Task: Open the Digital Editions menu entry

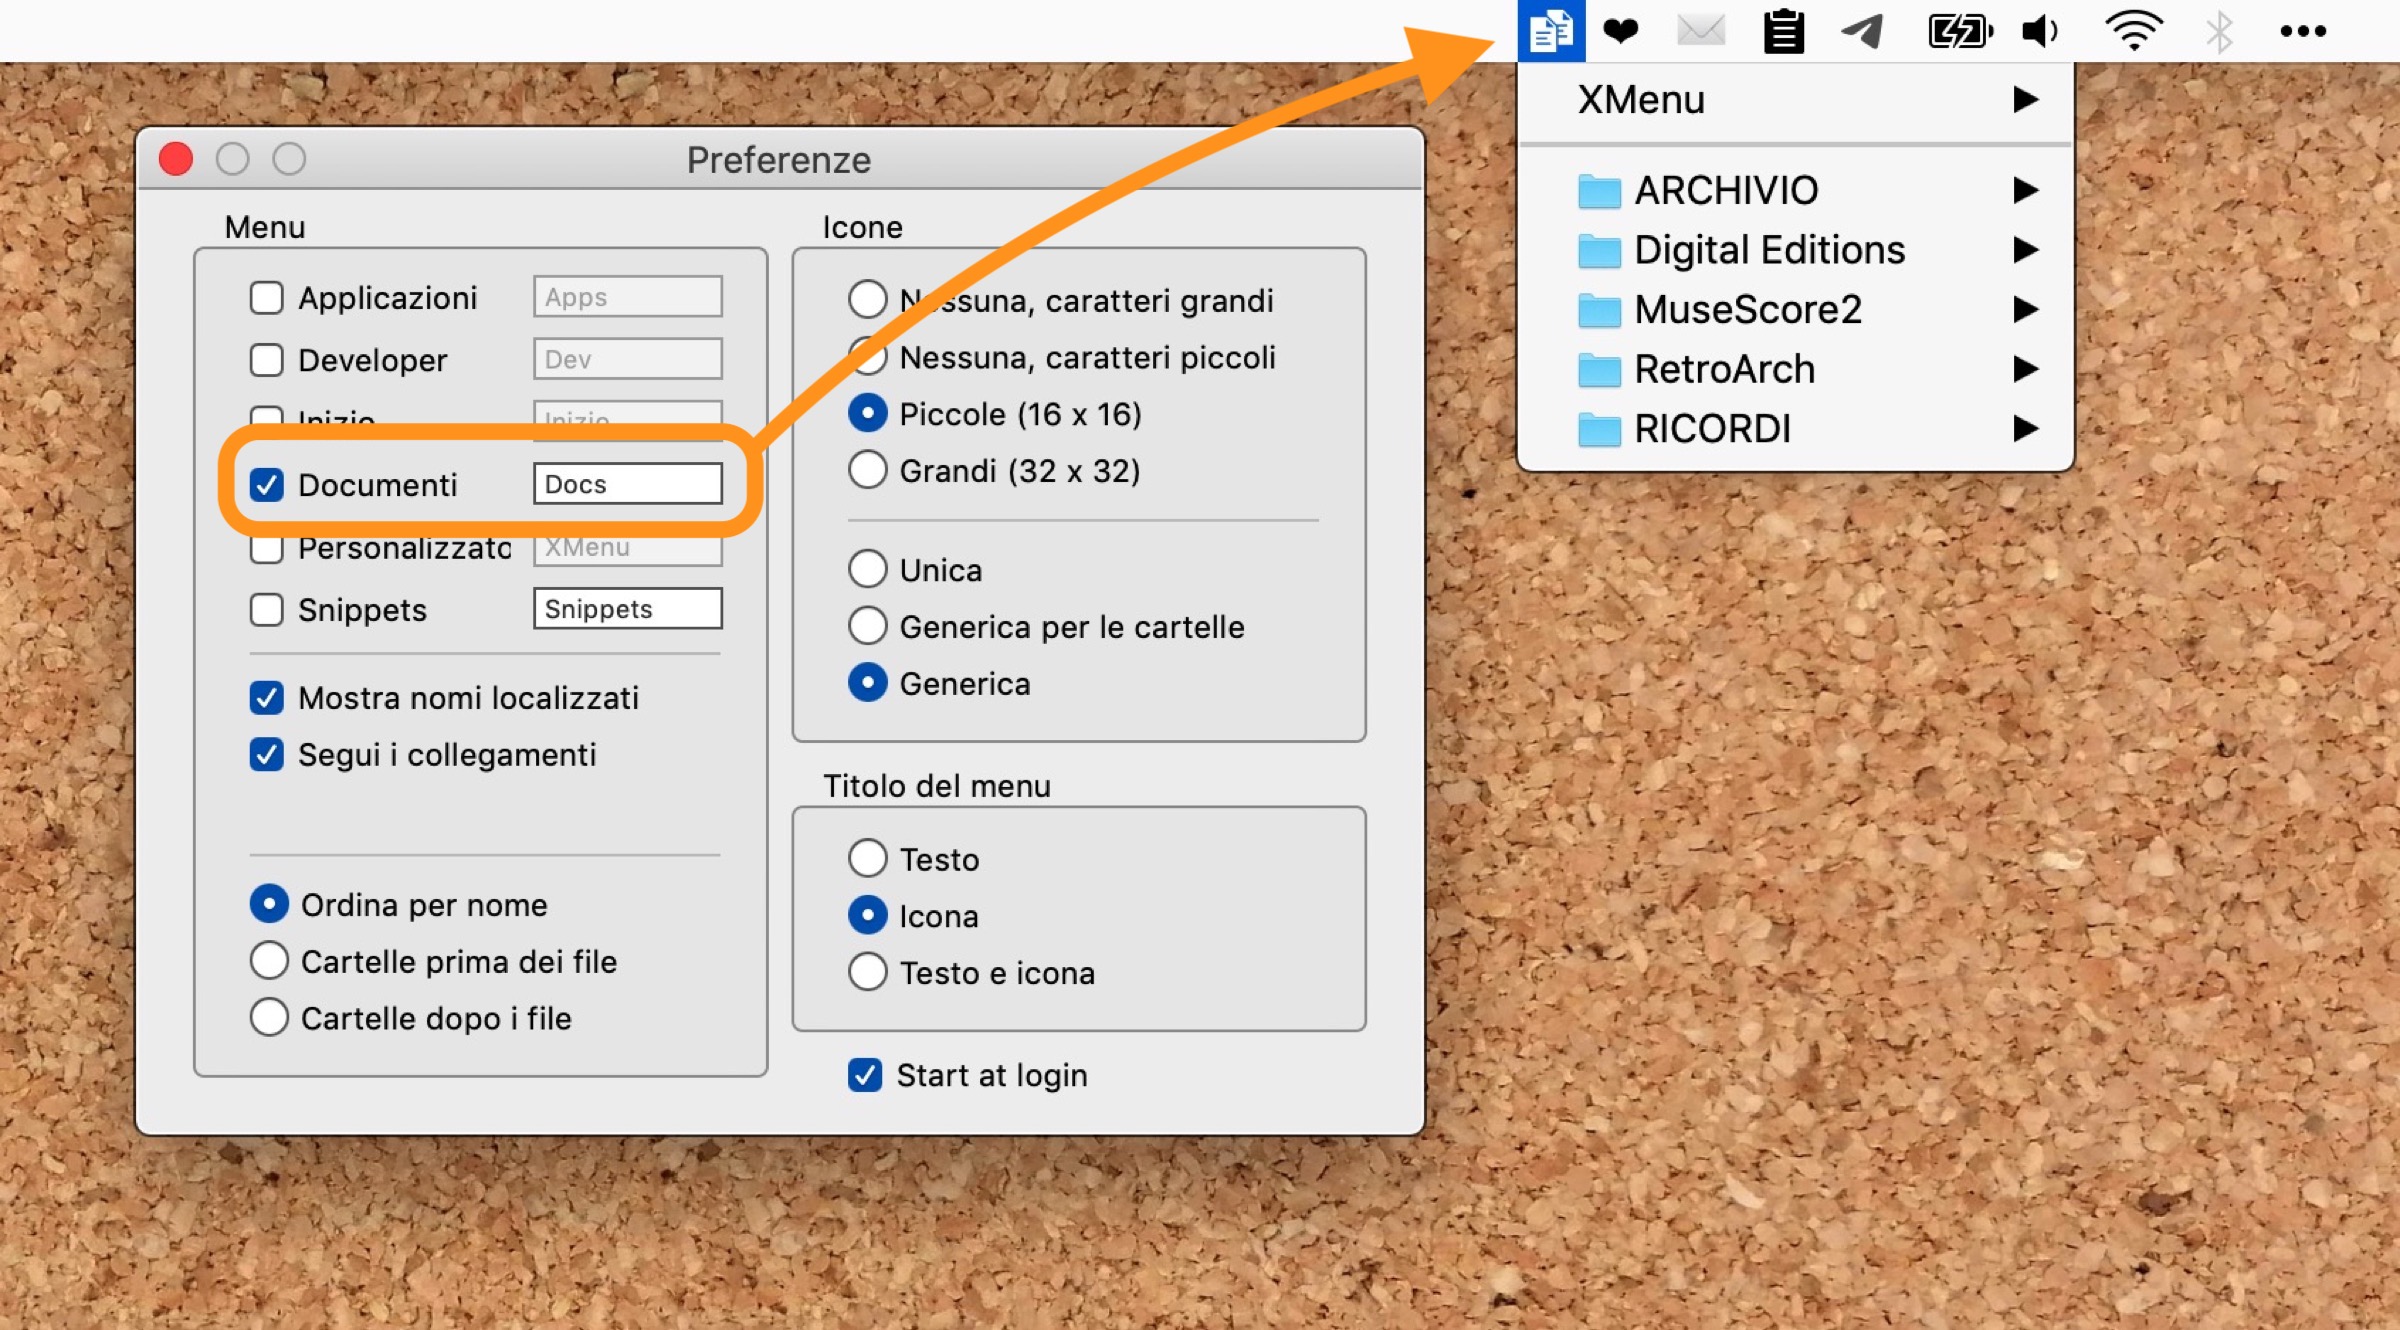Action: [x=1768, y=250]
